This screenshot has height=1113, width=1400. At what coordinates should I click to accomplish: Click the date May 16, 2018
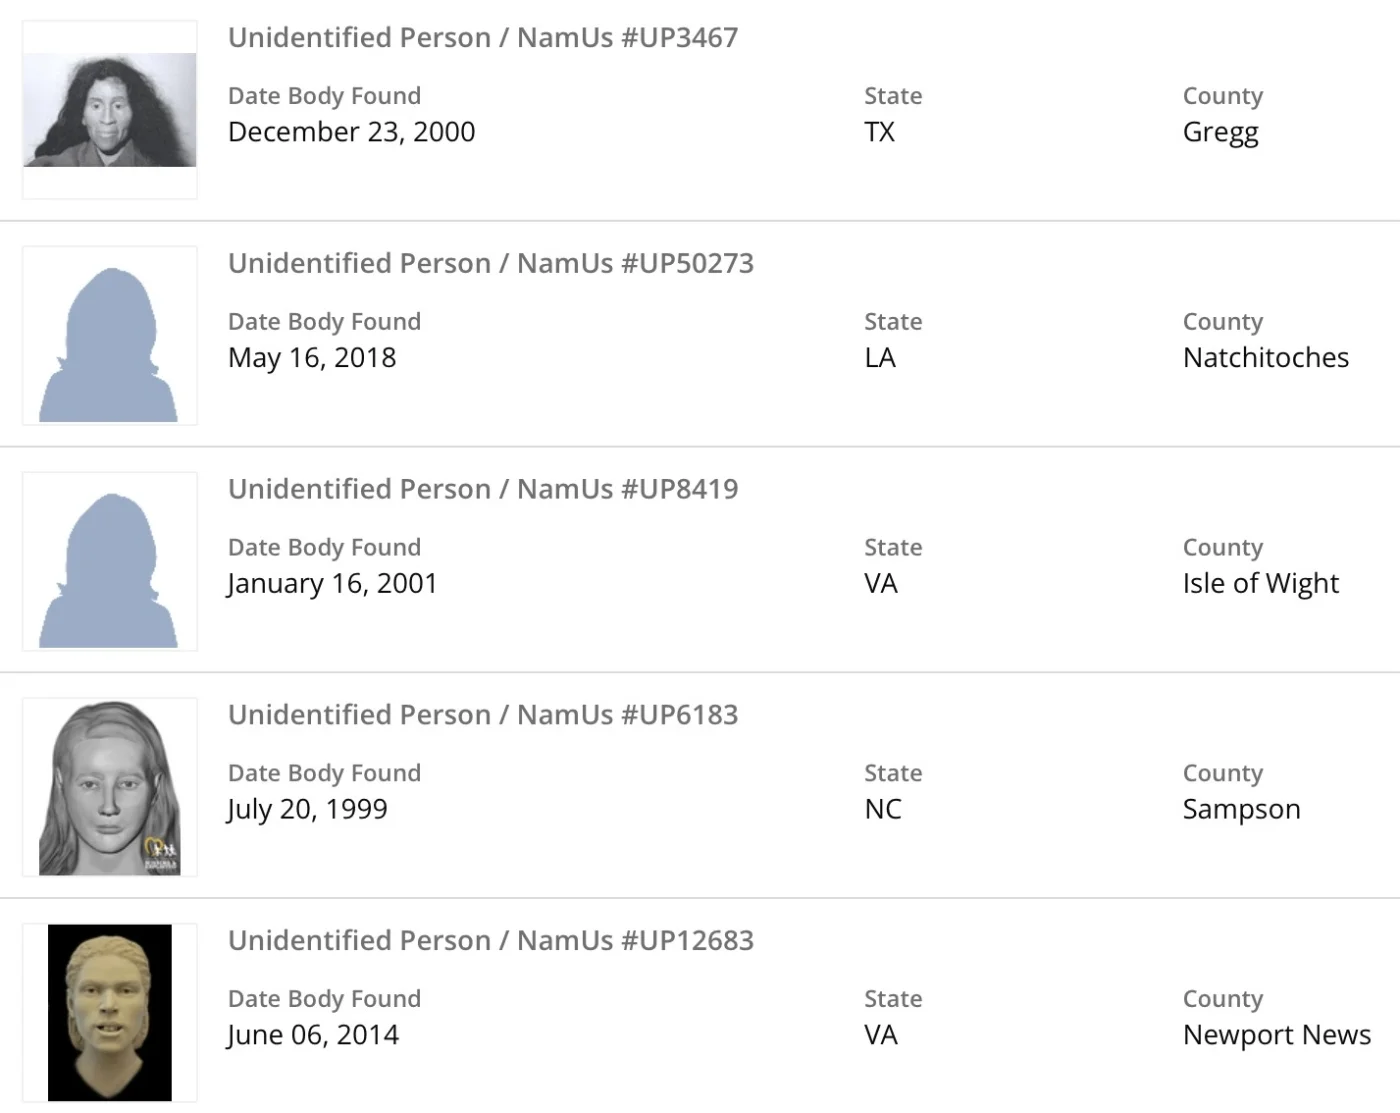pyautogui.click(x=312, y=358)
